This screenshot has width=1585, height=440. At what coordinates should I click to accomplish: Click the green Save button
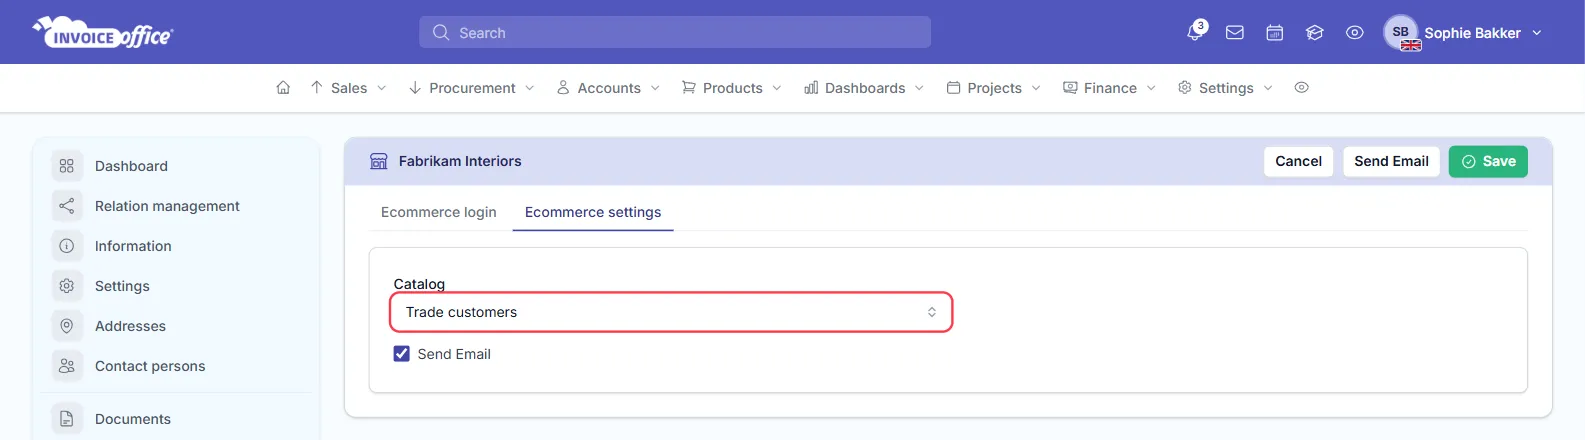pos(1488,161)
